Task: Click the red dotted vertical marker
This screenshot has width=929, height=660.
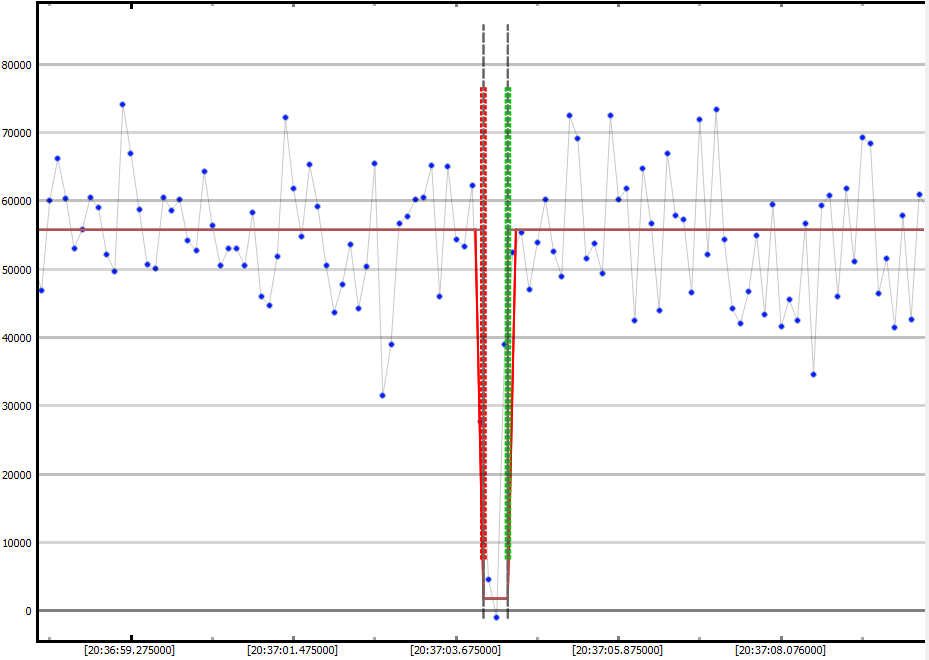Action: pos(483,320)
